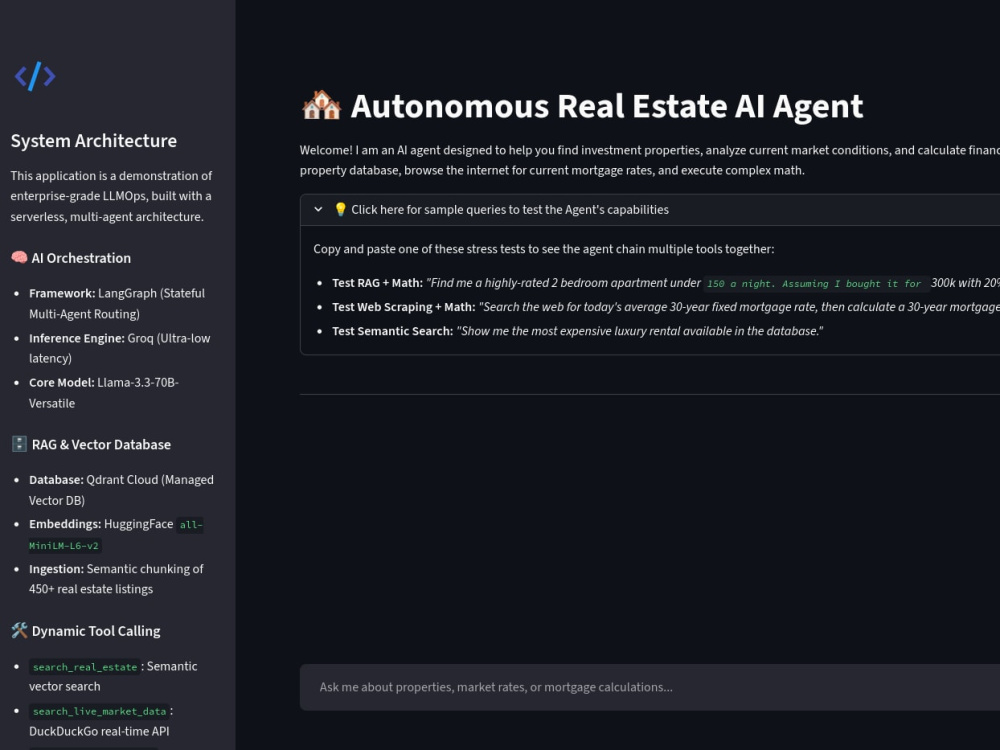
Task: Click the brain icon next to AI Orchestration
Action: (x=19, y=258)
